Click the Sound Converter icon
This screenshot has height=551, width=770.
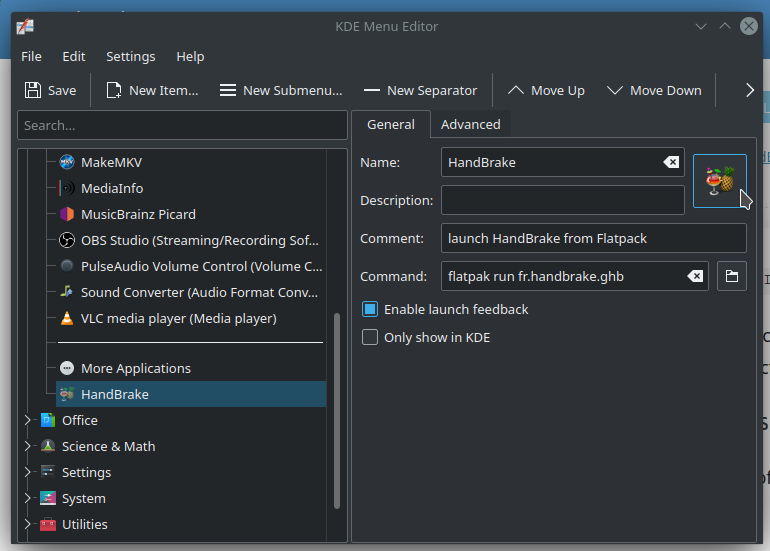[x=67, y=292]
